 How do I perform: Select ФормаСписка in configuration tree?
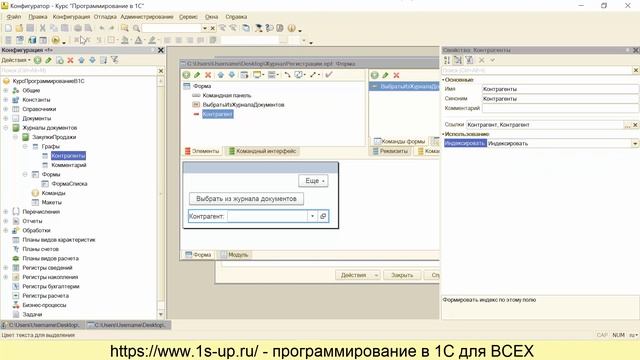pyautogui.click(x=69, y=184)
